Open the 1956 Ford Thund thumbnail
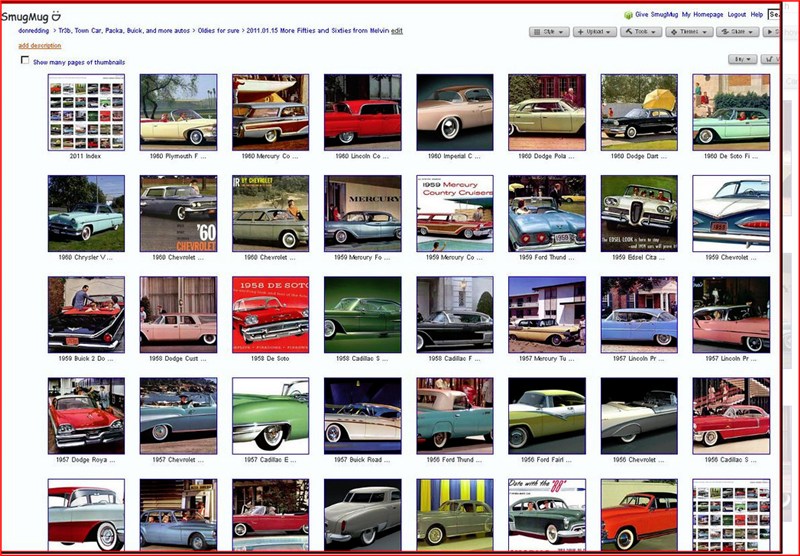Screen dimensions: 800x556 tap(455, 416)
